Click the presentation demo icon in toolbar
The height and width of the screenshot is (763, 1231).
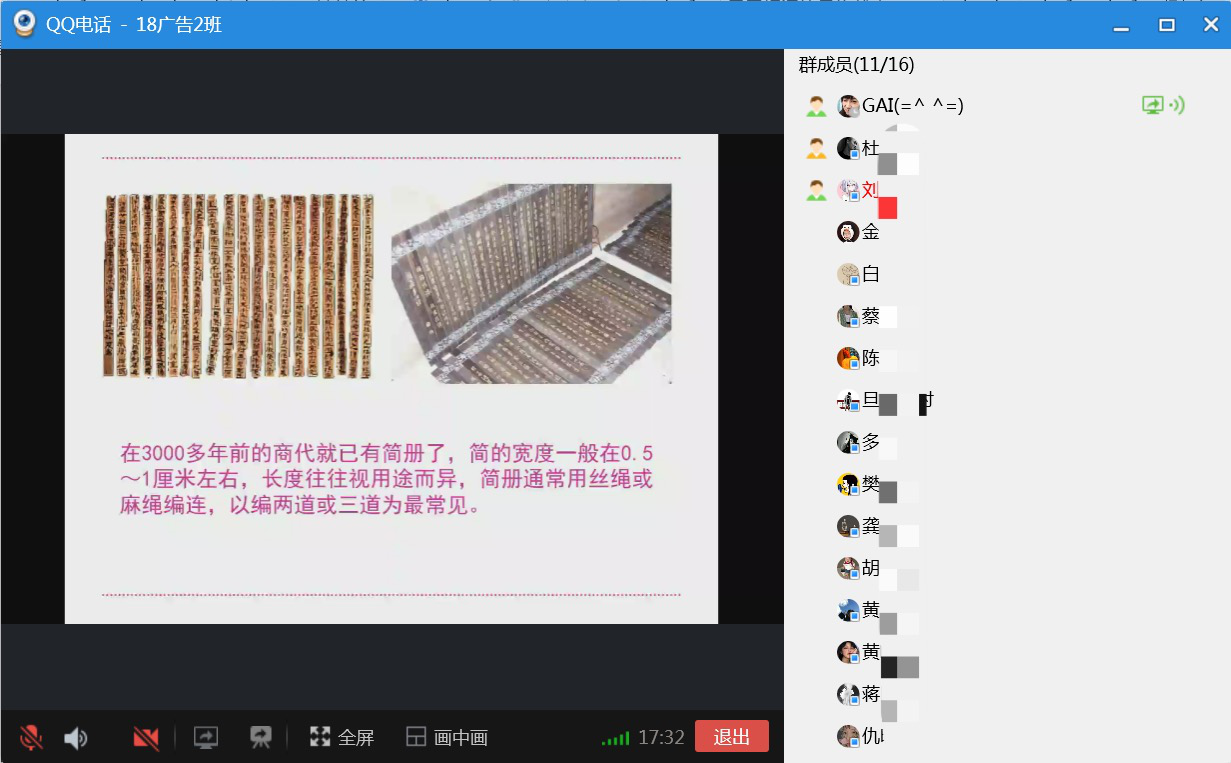point(261,738)
